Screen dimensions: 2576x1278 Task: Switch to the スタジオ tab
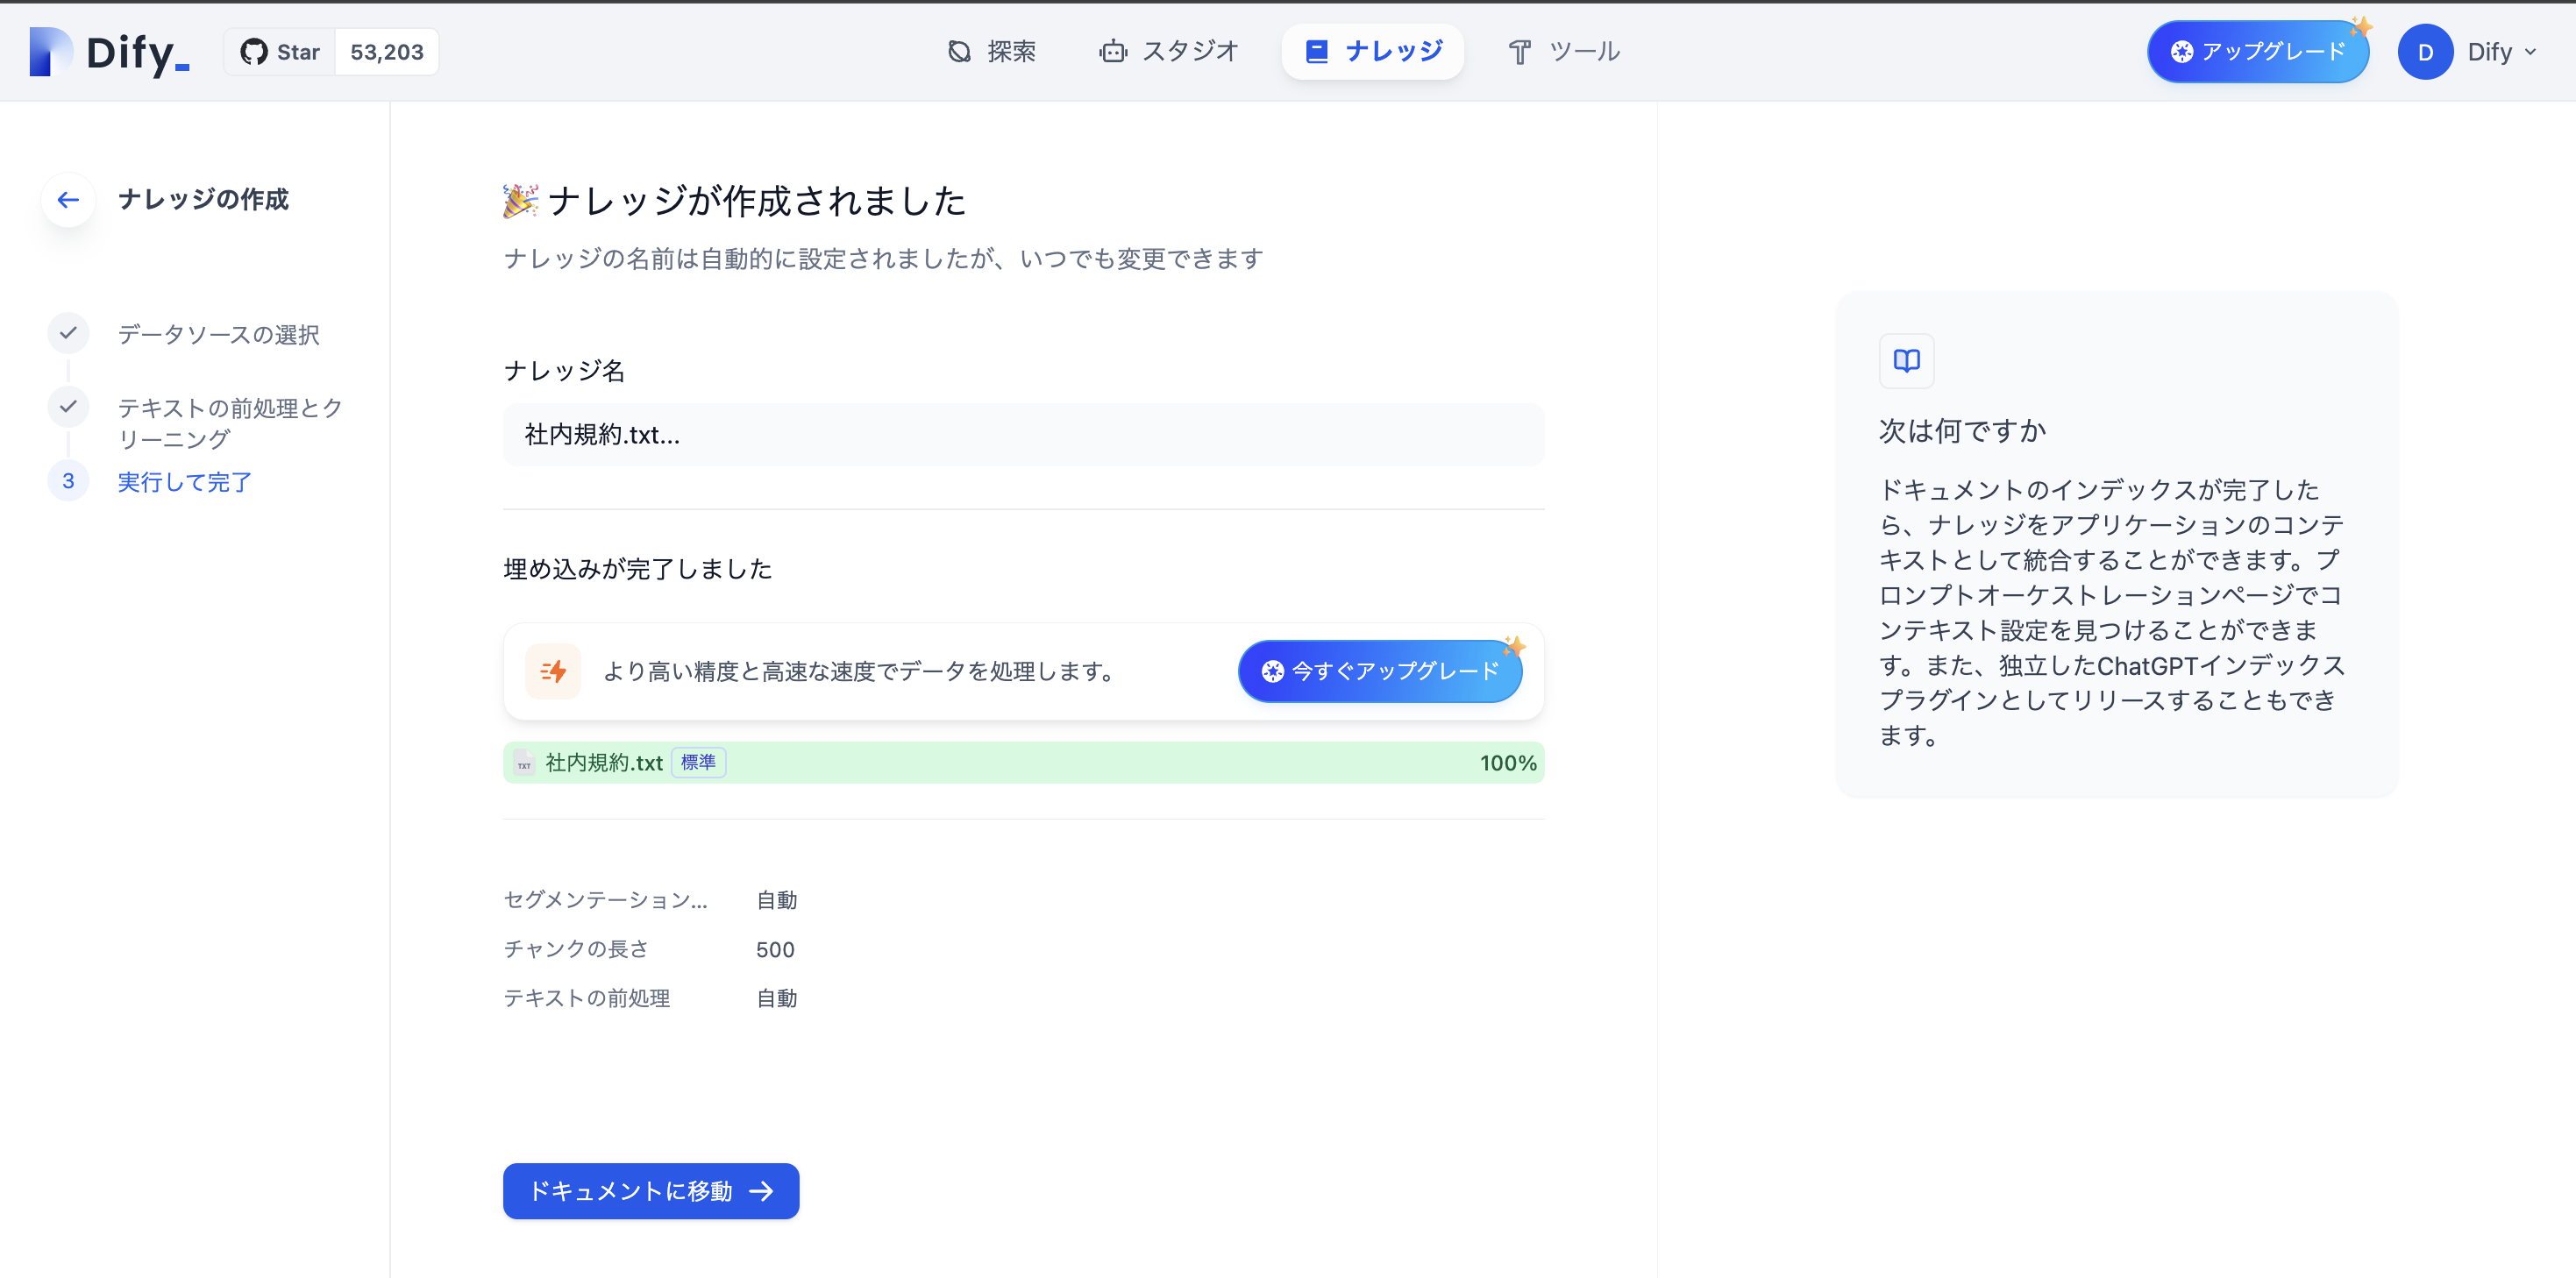[x=1168, y=52]
